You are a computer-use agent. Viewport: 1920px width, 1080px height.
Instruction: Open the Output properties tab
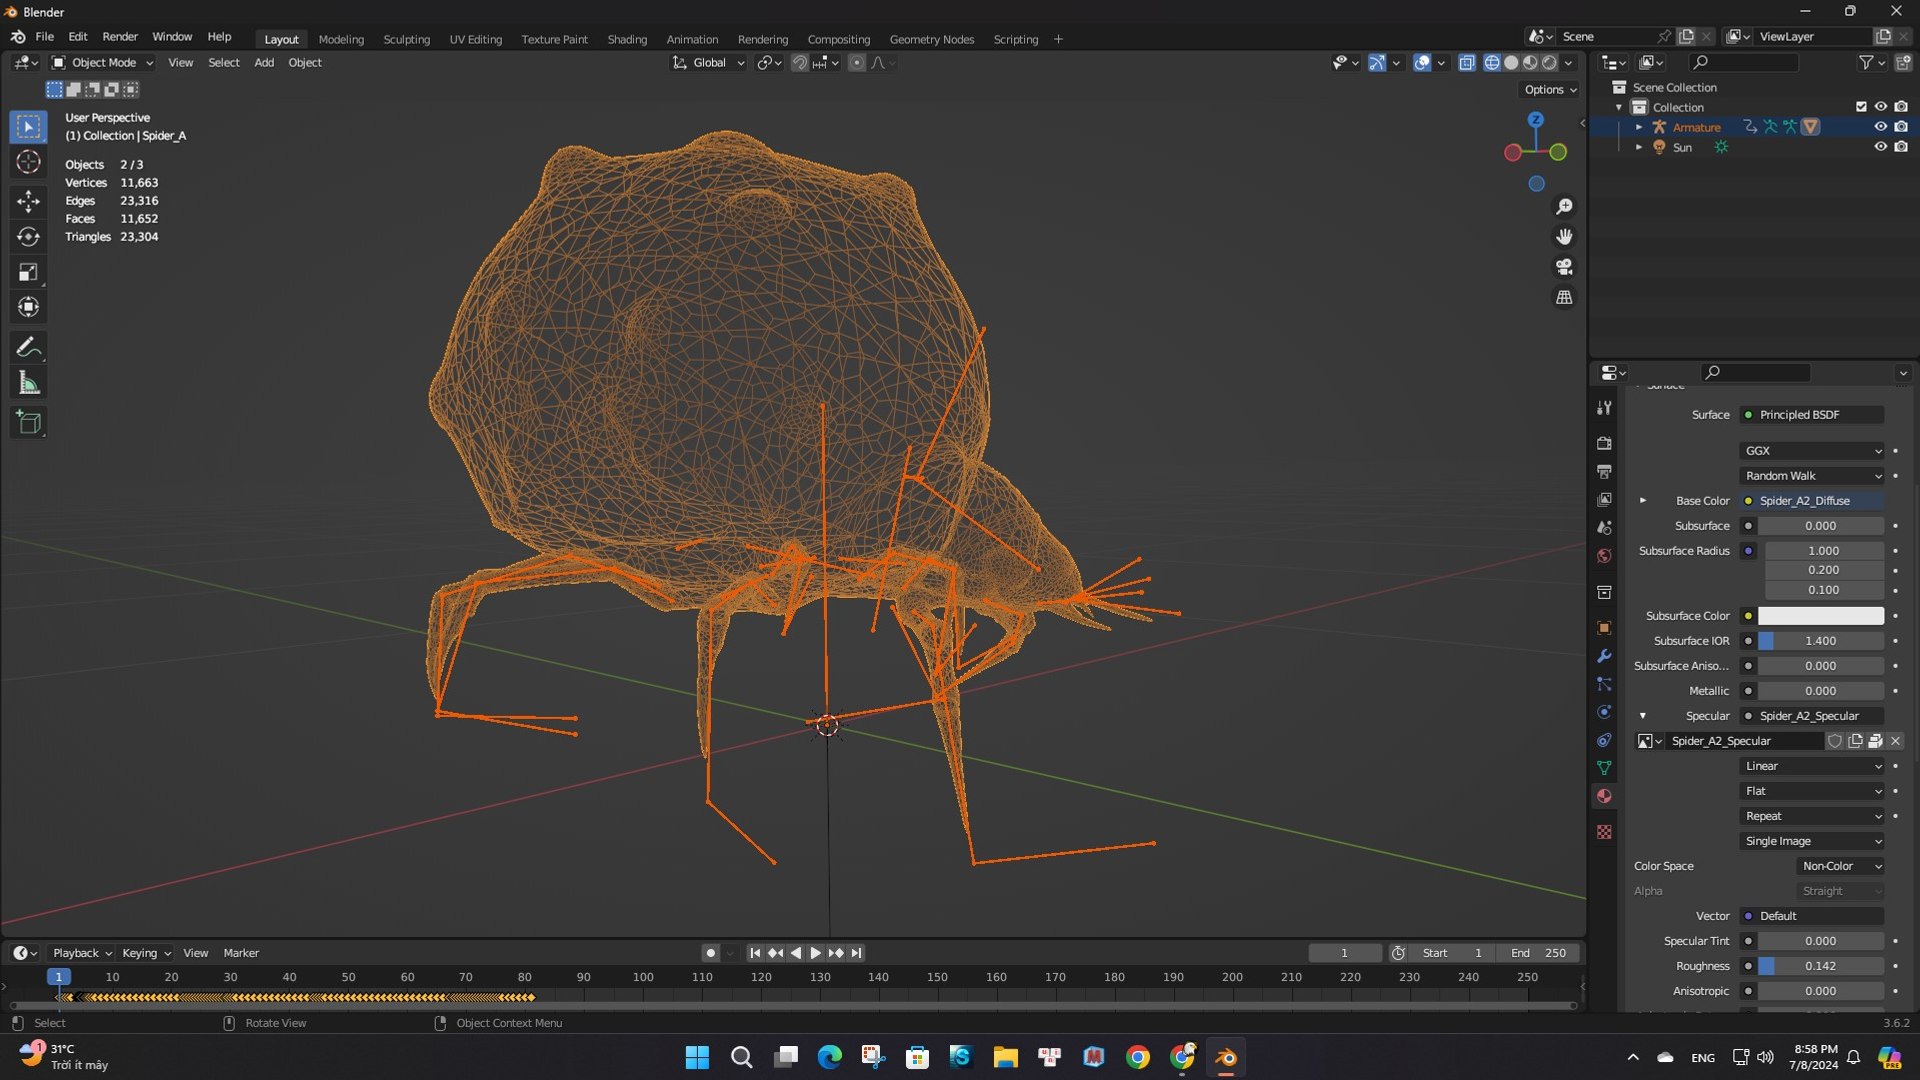click(1604, 471)
